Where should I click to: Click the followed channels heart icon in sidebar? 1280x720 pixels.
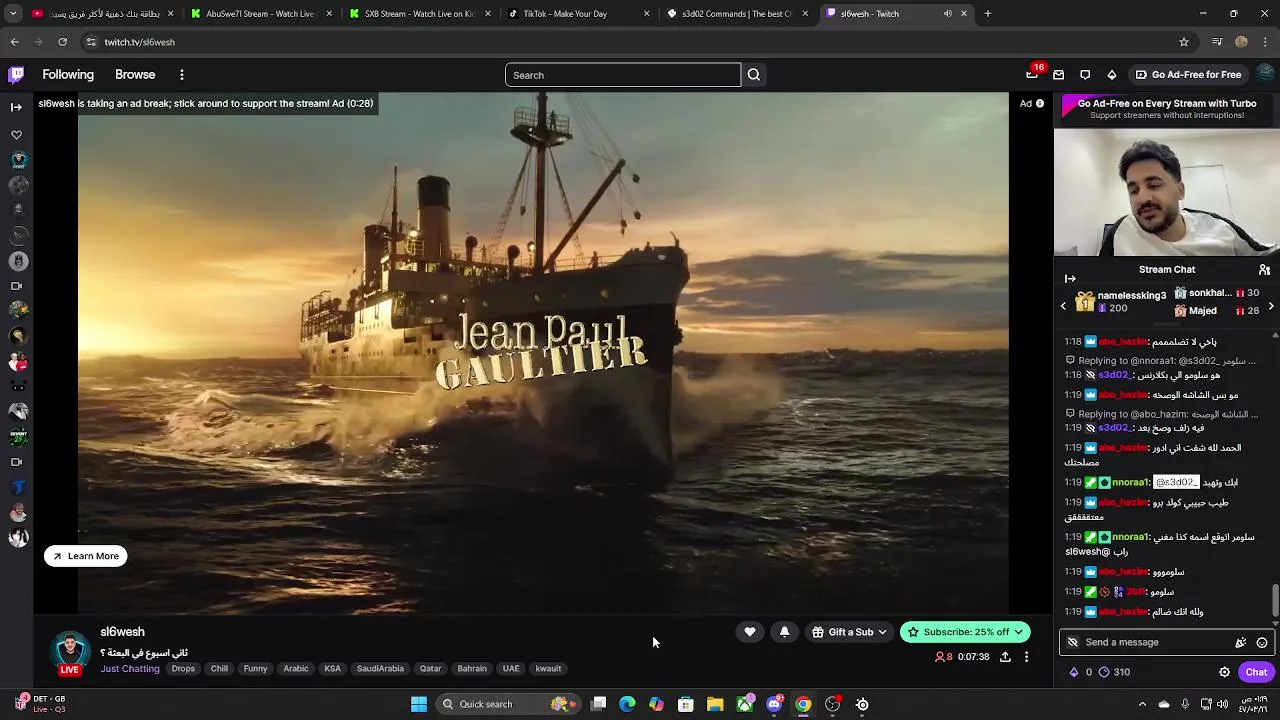pos(16,134)
